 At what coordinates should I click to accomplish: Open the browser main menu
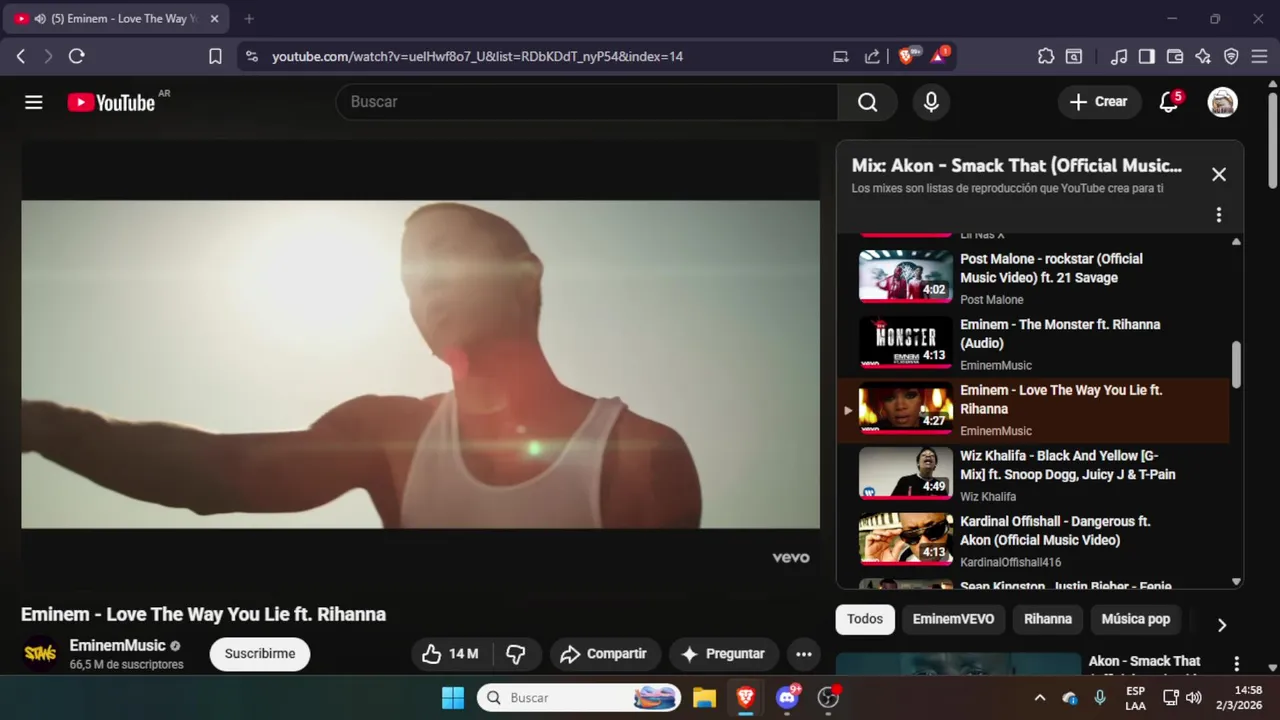pos(1258,57)
